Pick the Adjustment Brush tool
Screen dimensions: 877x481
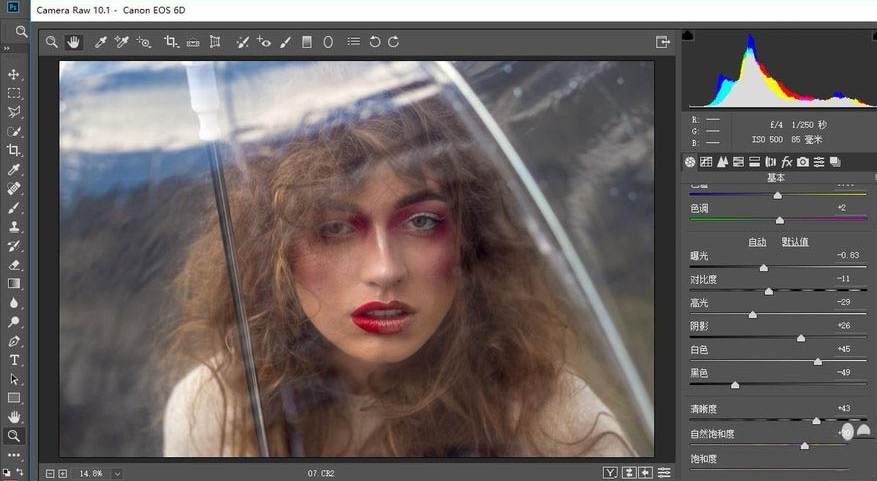[x=285, y=42]
